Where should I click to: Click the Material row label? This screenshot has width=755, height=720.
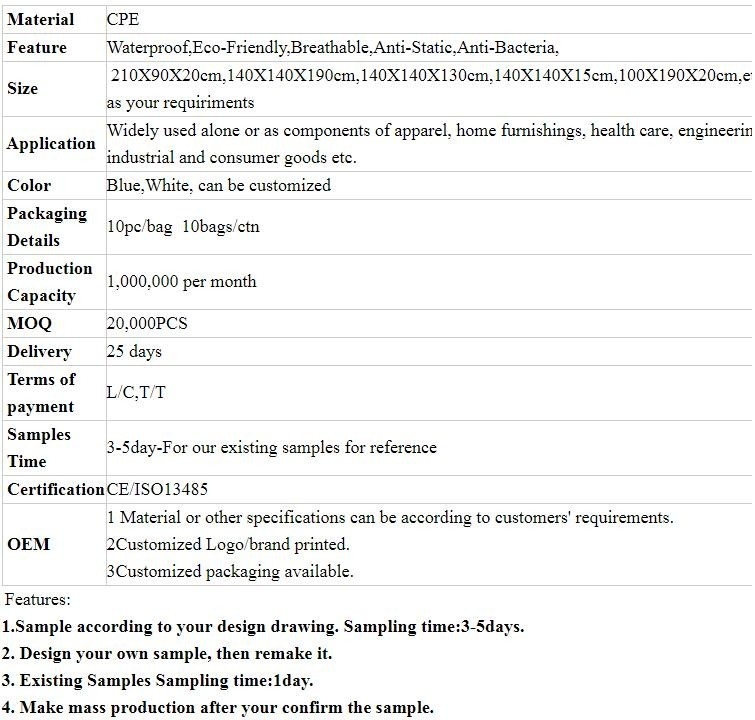[x=40, y=20]
